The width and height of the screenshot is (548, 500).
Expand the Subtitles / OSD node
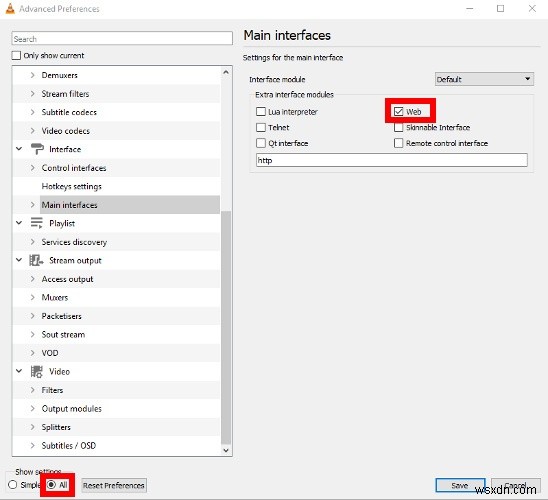coord(33,445)
